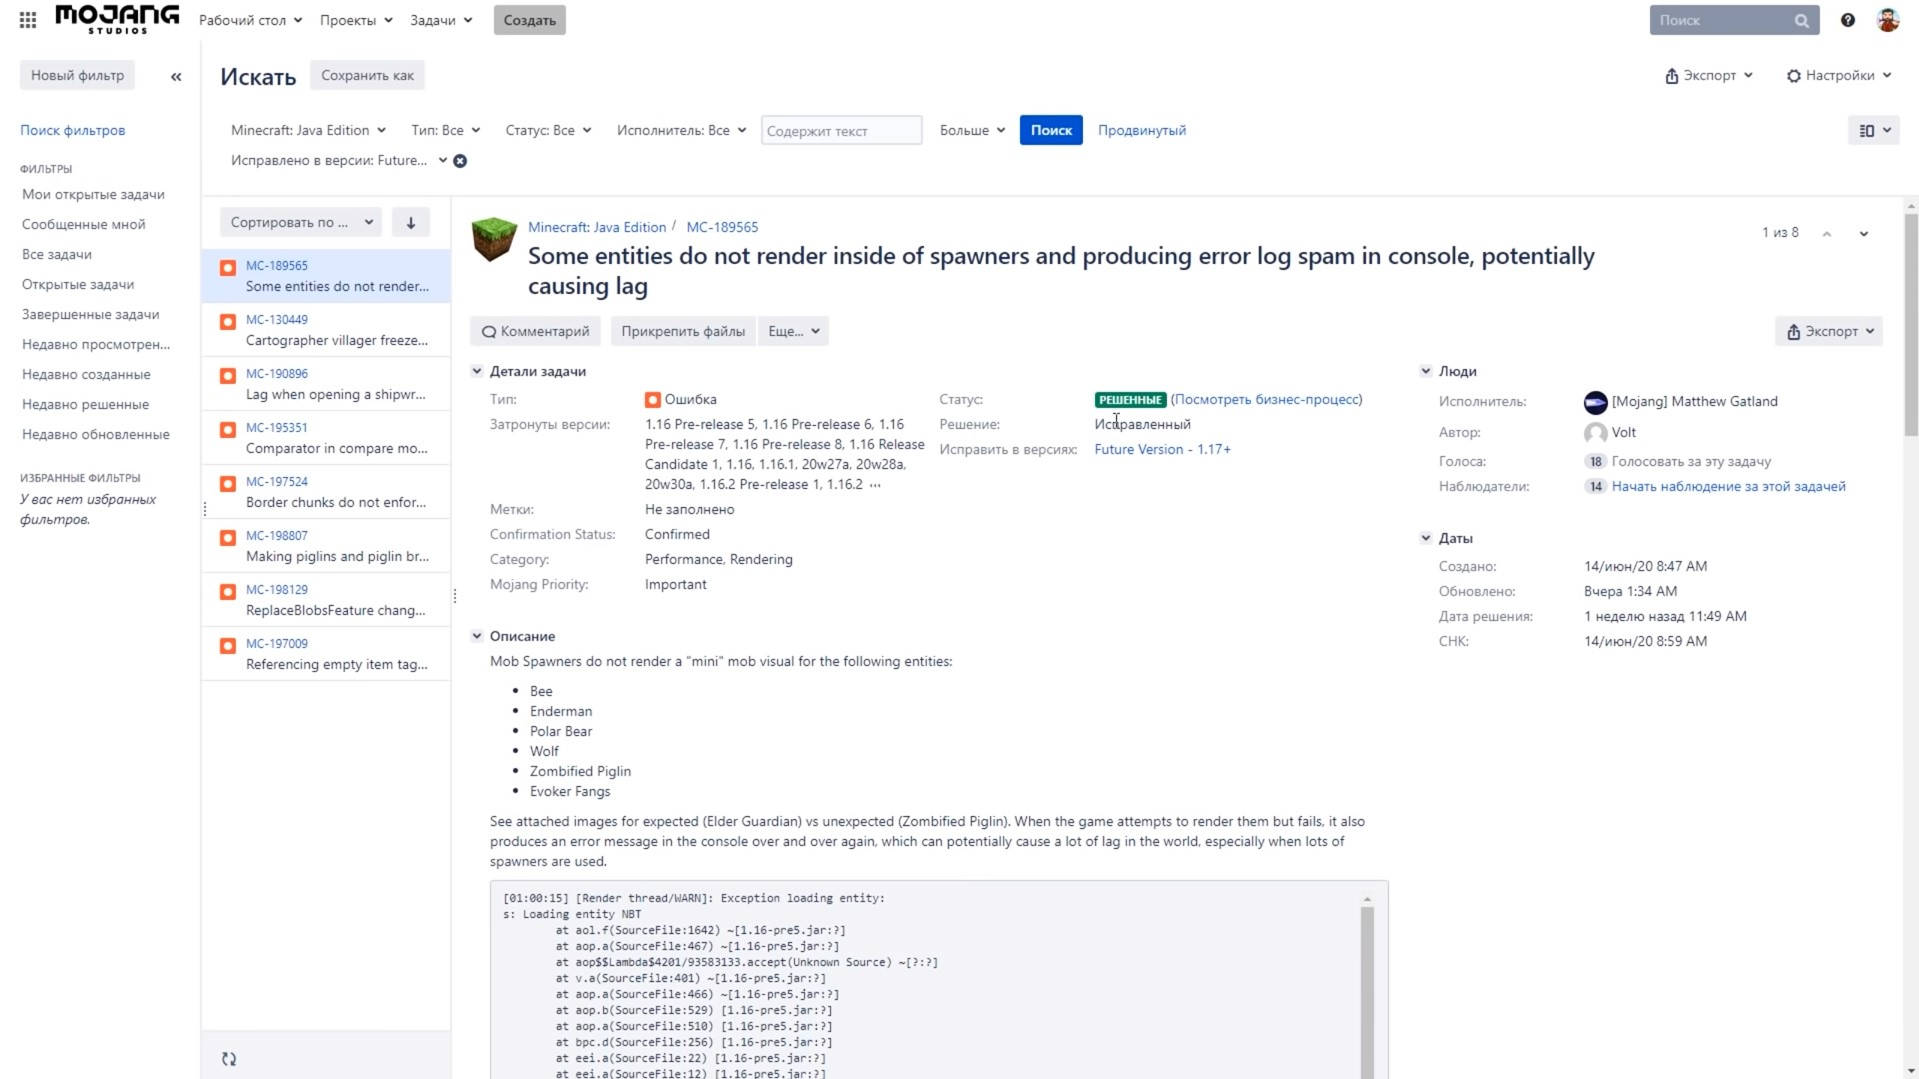Click the blue 'Поиск' search button

click(1050, 131)
